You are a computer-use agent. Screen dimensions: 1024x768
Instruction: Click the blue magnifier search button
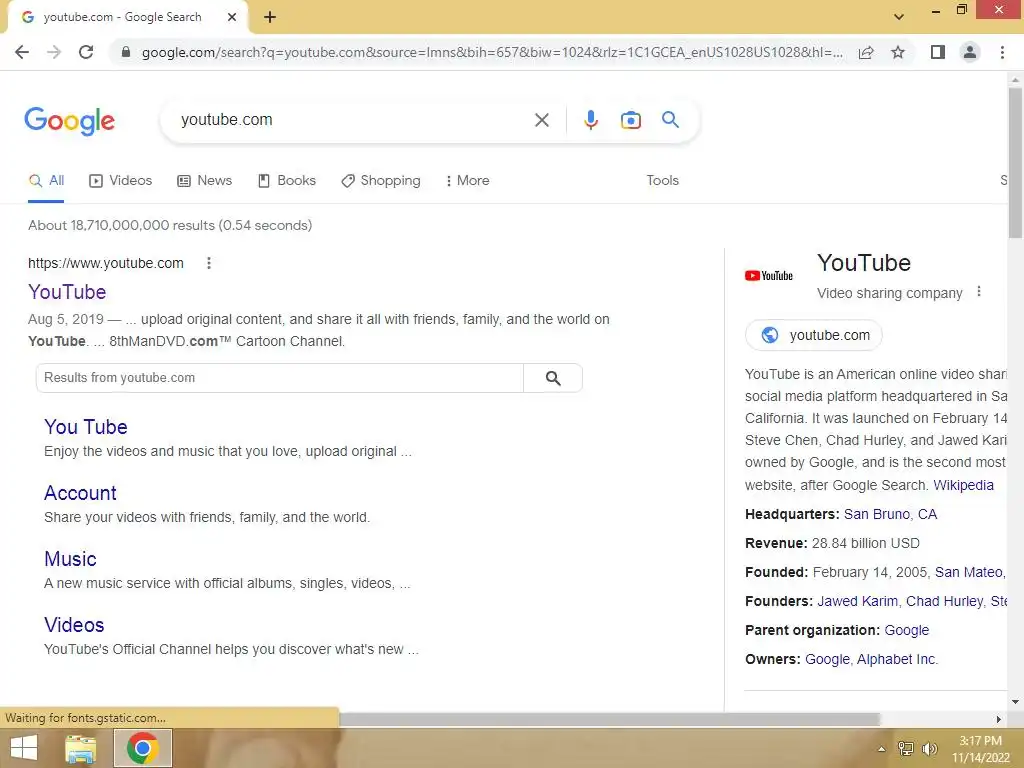670,120
